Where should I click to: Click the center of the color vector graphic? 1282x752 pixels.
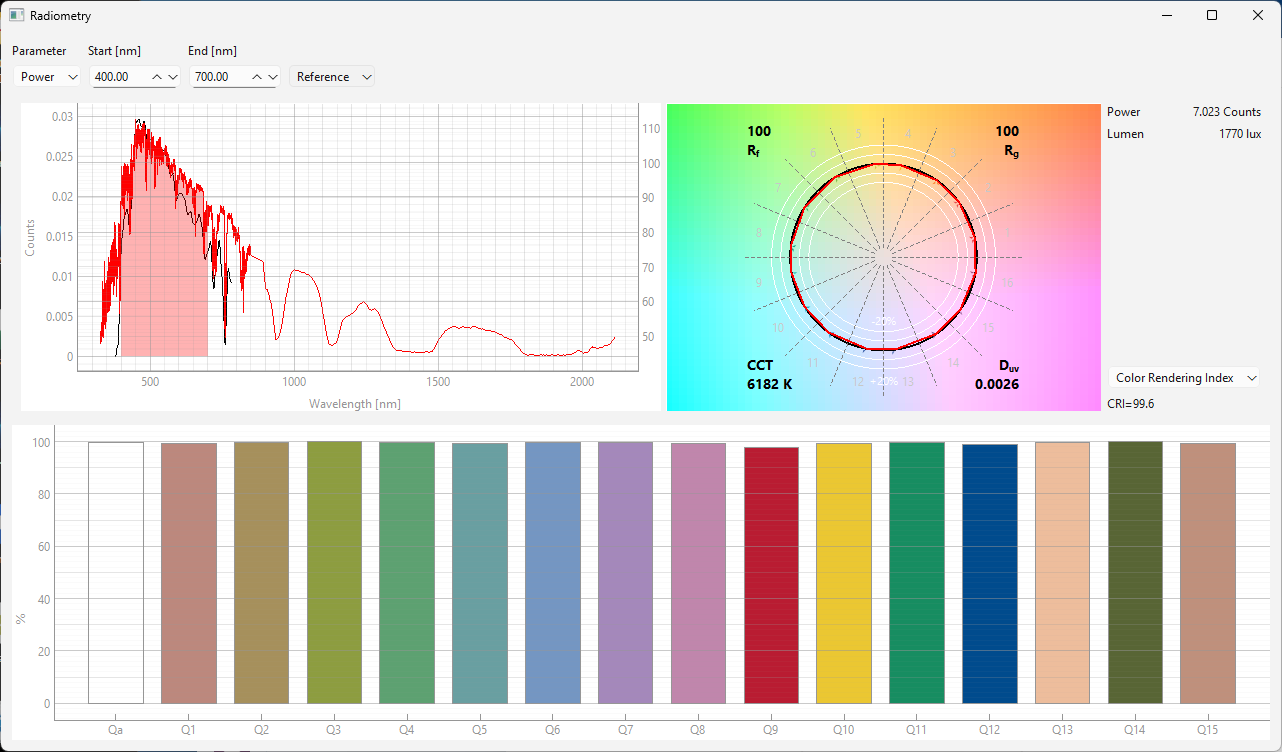(883, 257)
